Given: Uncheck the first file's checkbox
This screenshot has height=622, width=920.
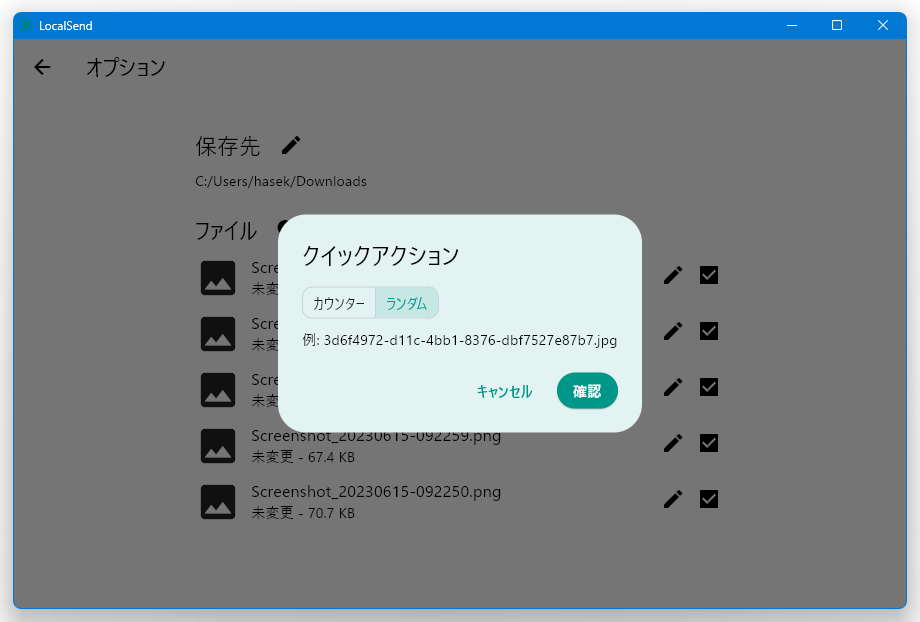Looking at the screenshot, I should pos(709,275).
